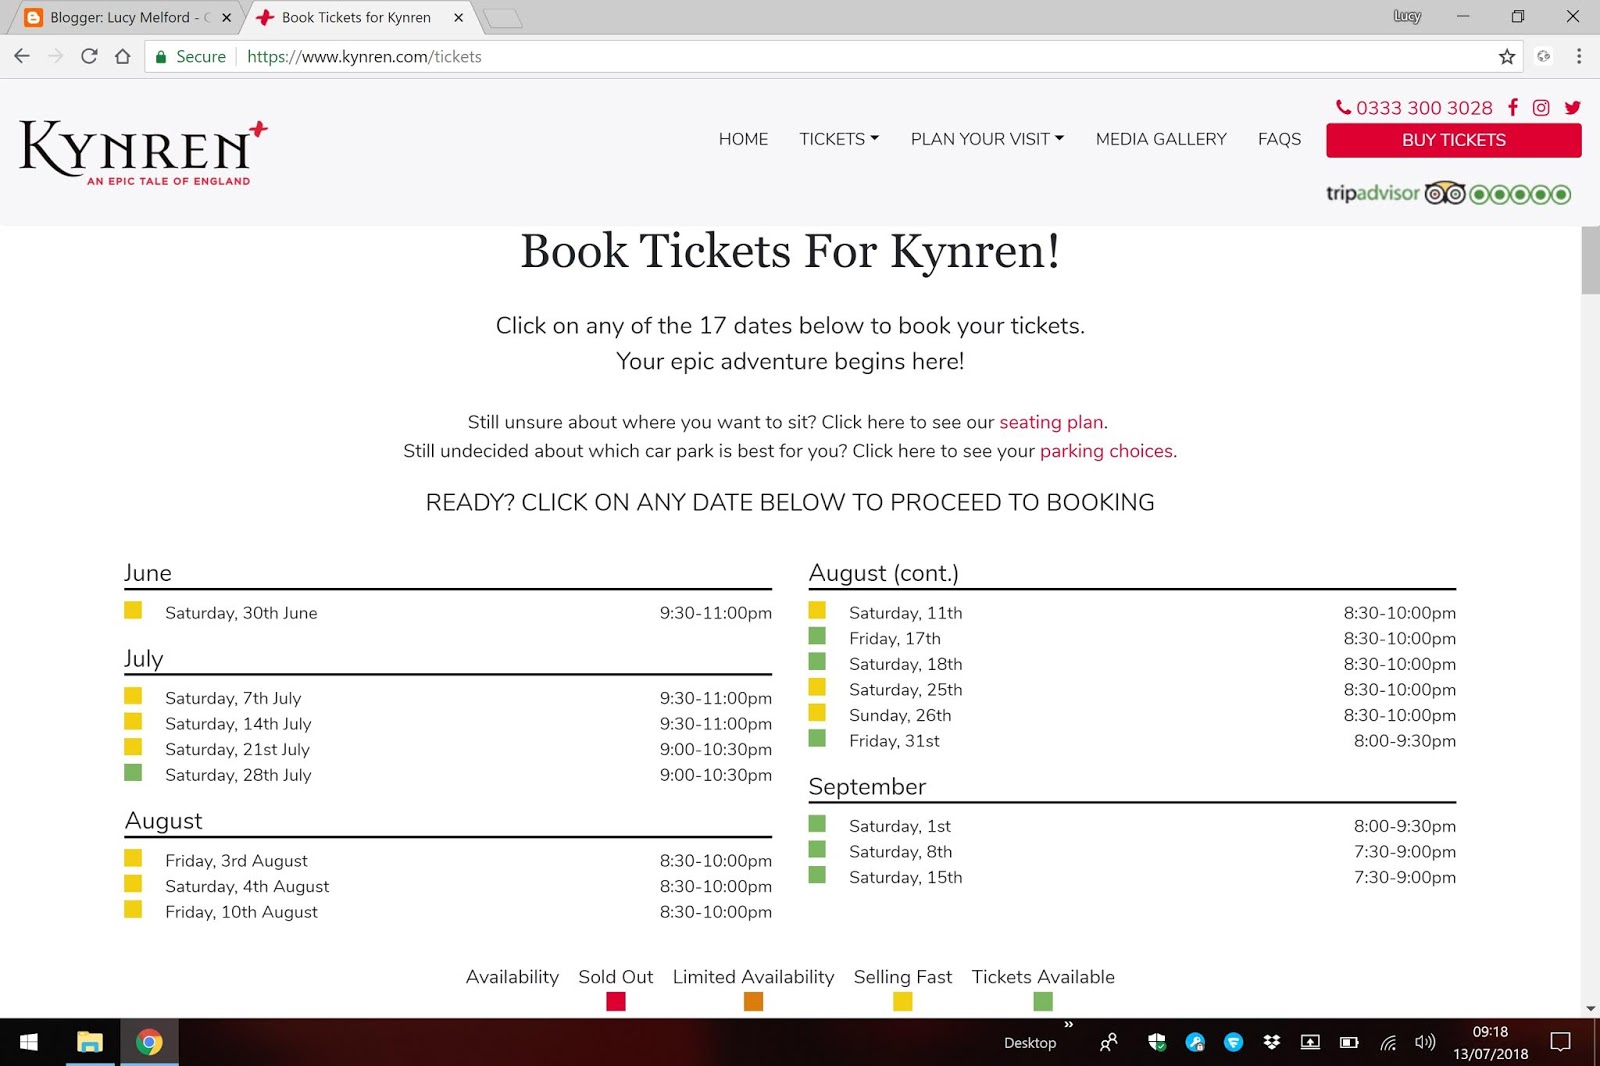Click the red BUY TICKETS button

(x=1452, y=140)
